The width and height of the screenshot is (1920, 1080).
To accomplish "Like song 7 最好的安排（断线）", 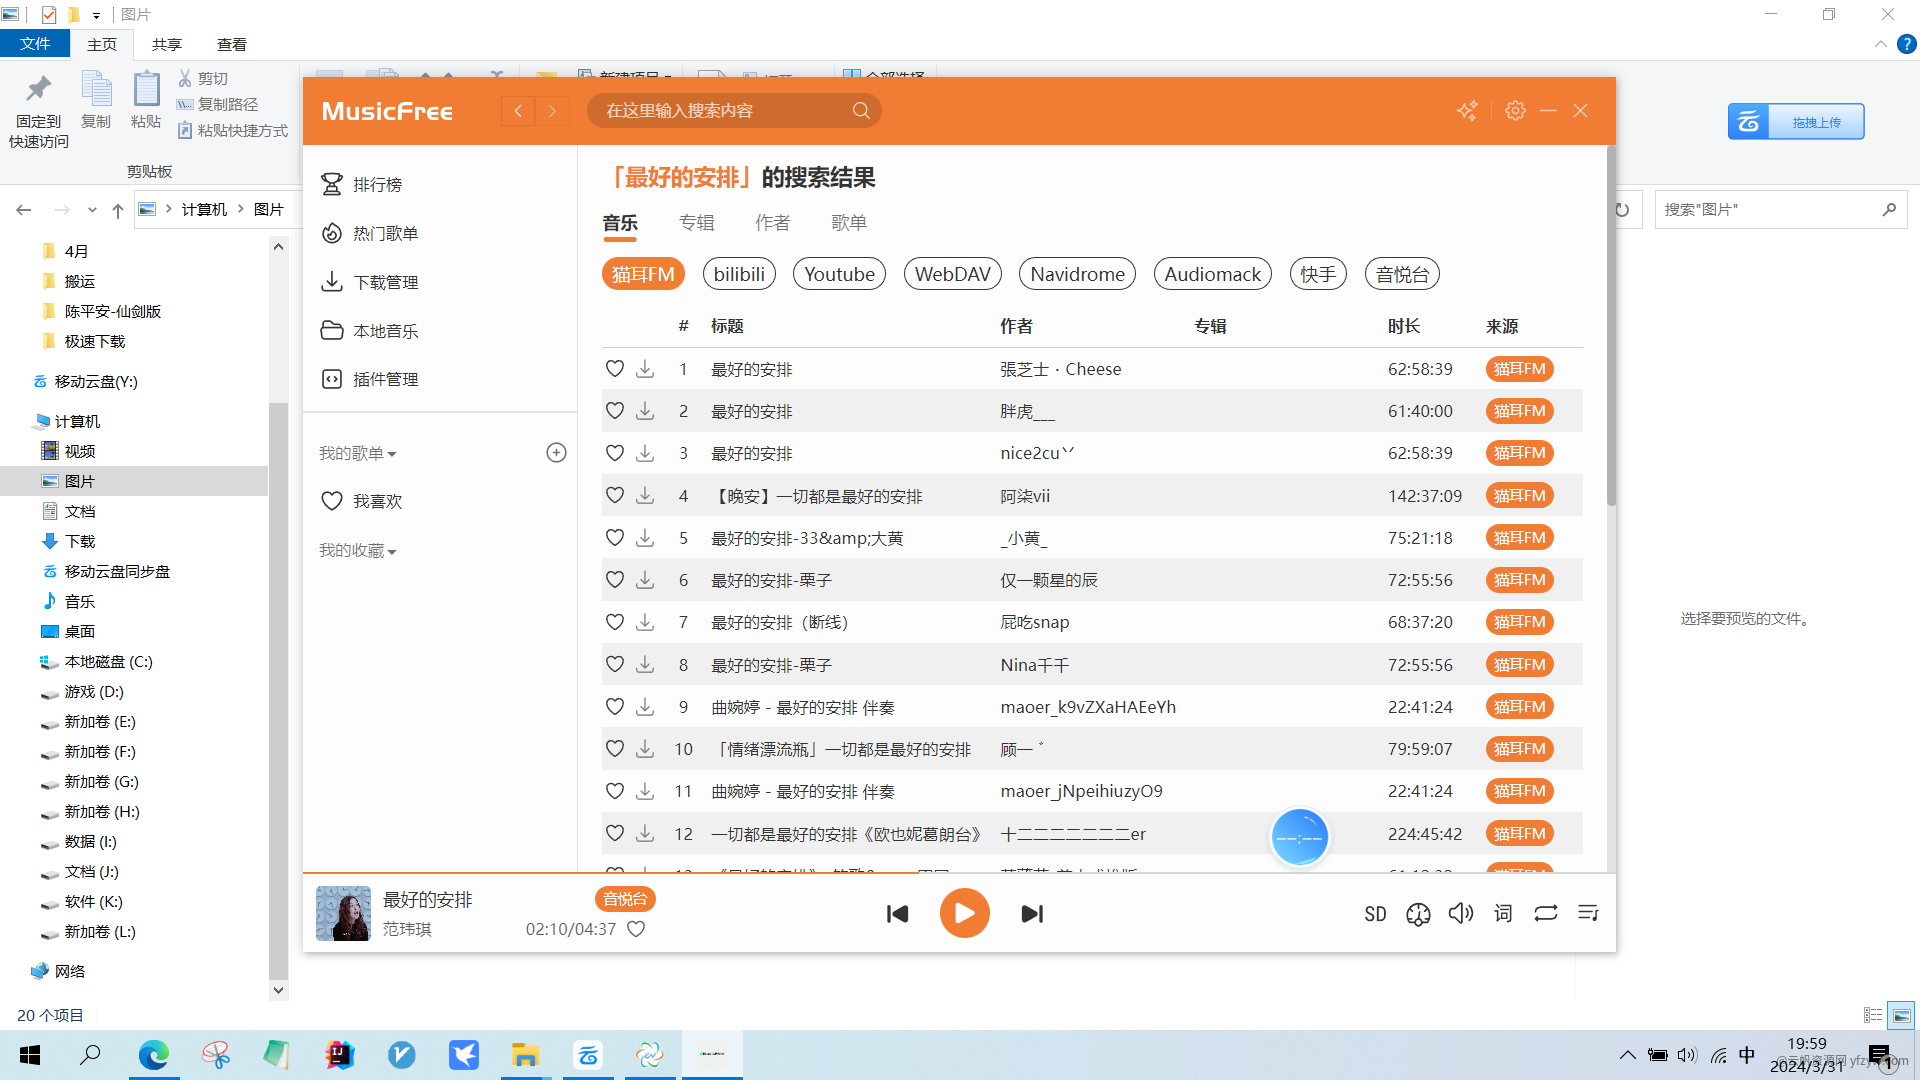I will (615, 622).
